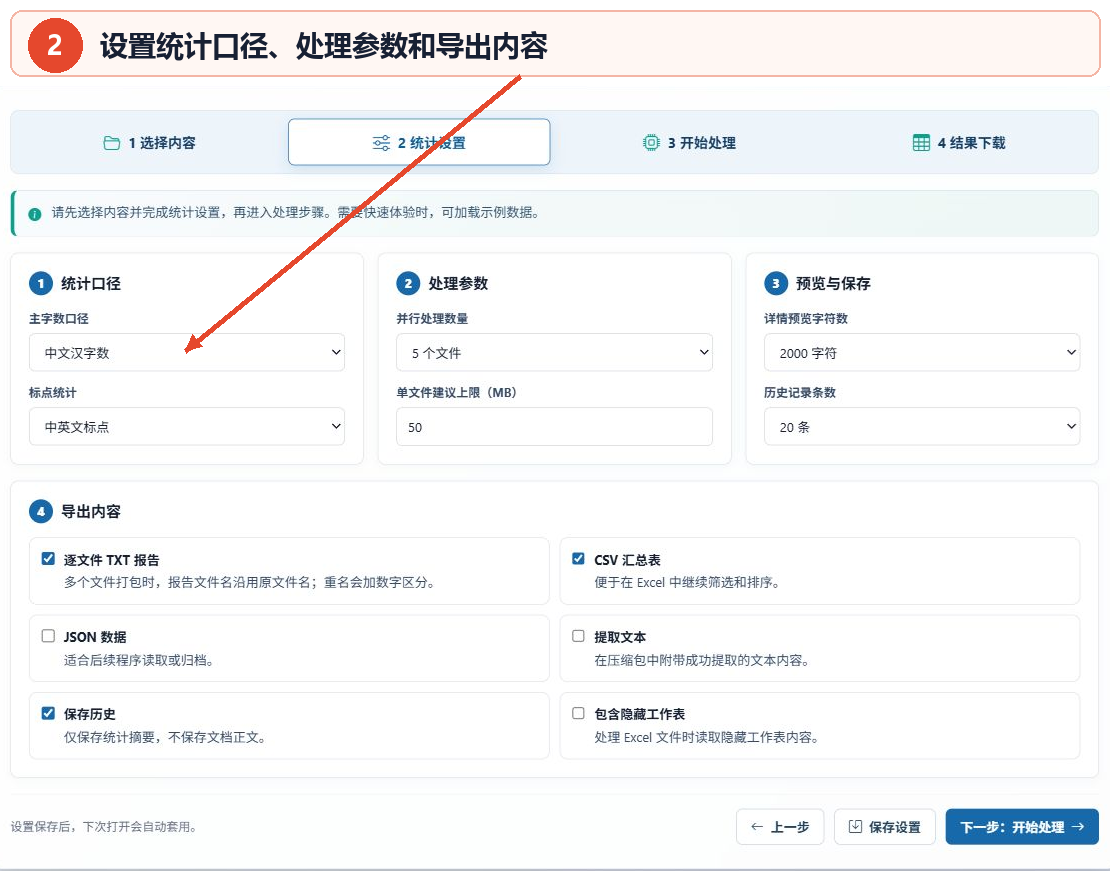The height and width of the screenshot is (871, 1110).
Task: Click 下一步：开始处理 button
Action: pos(1022,826)
